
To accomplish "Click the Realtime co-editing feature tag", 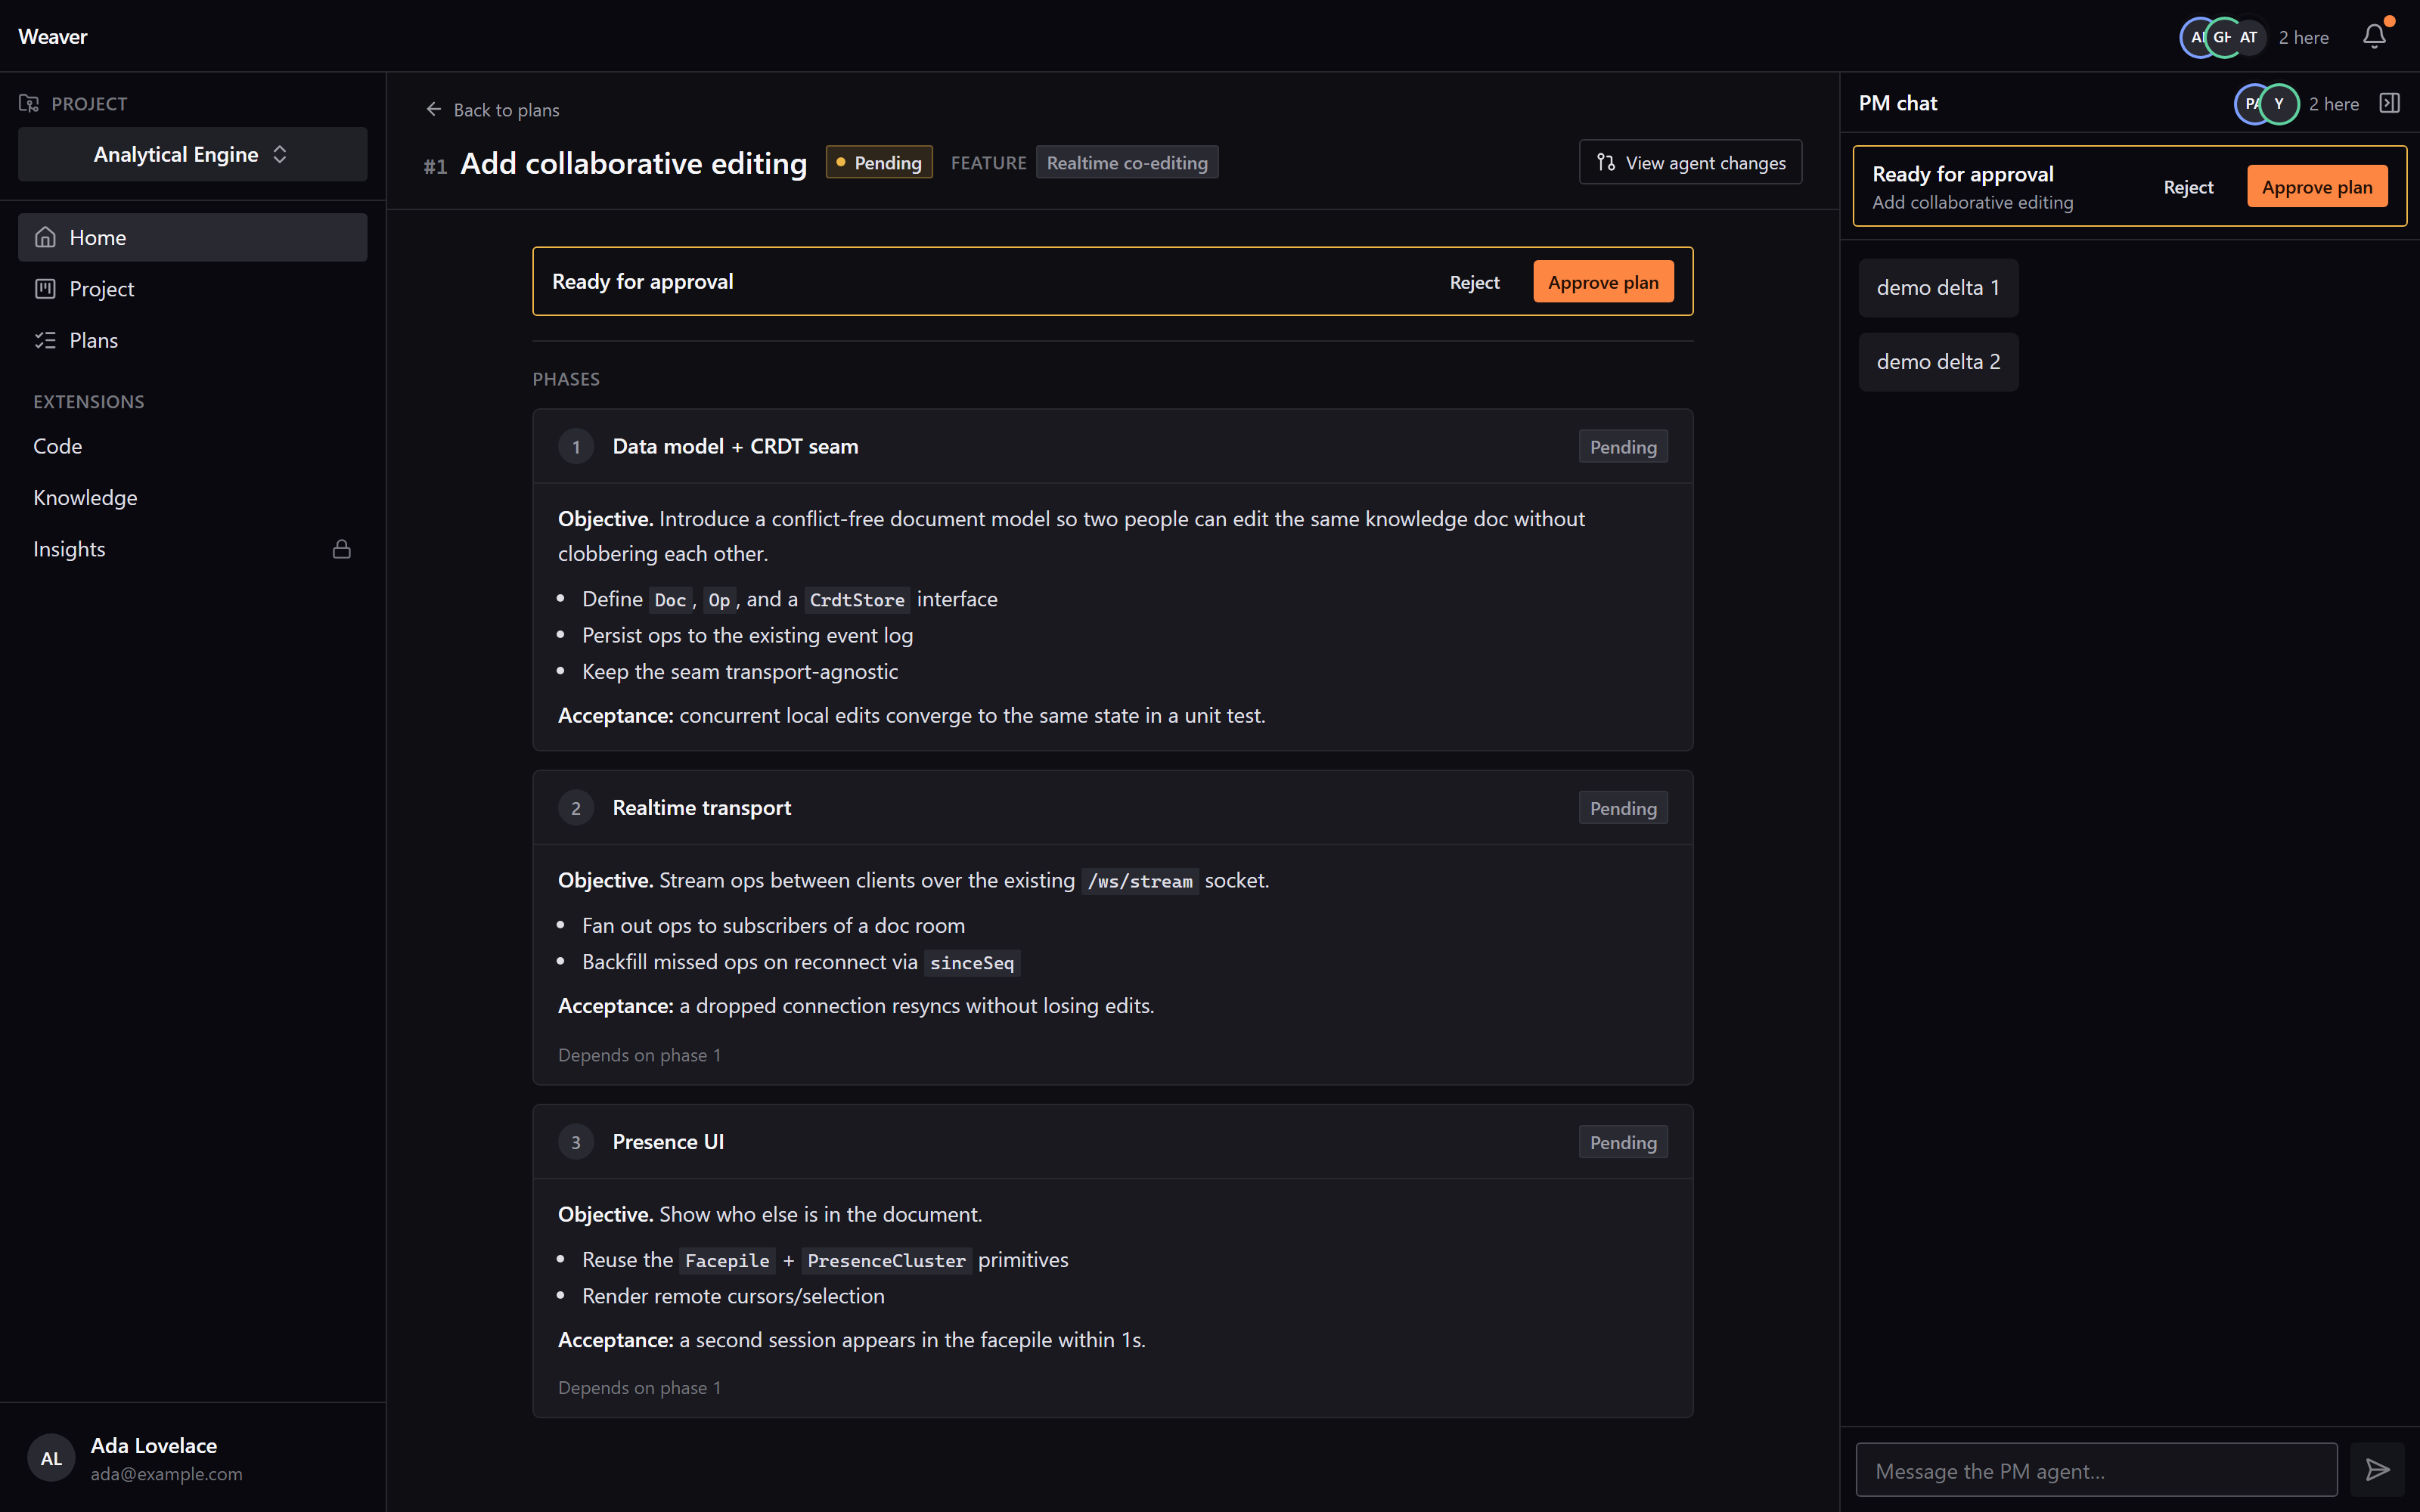I will point(1127,162).
